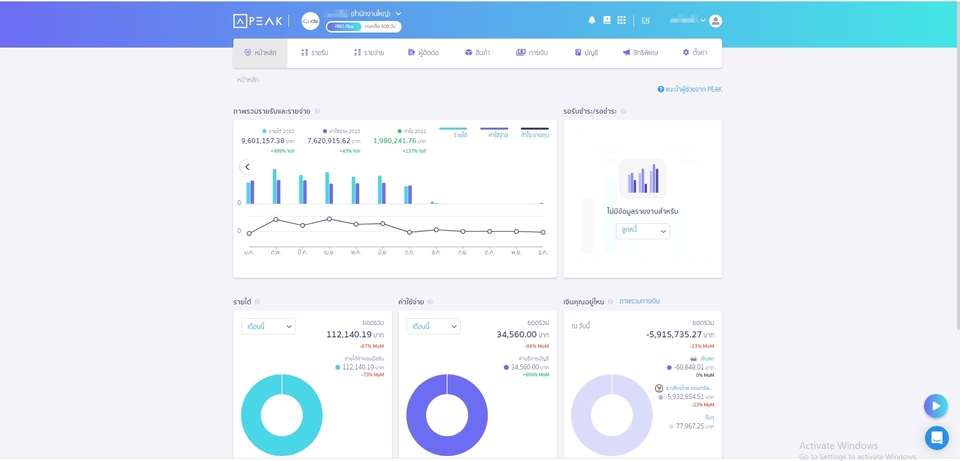Click the info icon beside รายได้ heading
The width and height of the screenshot is (960, 461).
[x=257, y=302]
